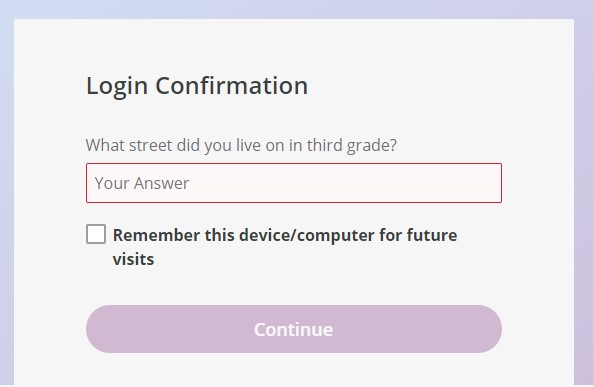593x387 pixels.
Task: Click the third grade street question text
Action: click(x=241, y=145)
